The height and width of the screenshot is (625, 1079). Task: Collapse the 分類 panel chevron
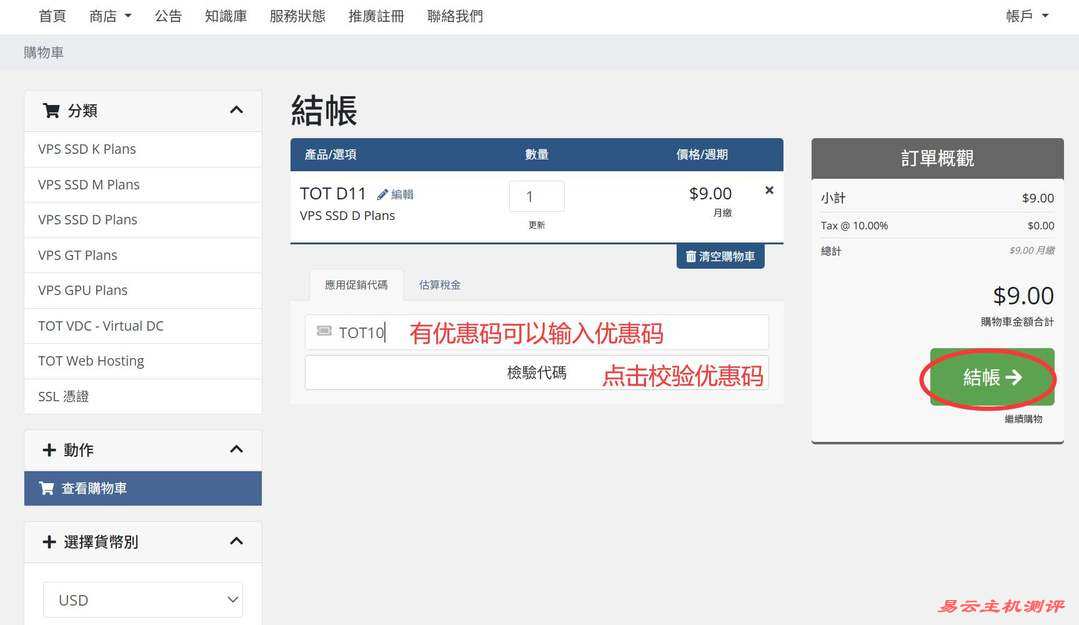click(236, 110)
